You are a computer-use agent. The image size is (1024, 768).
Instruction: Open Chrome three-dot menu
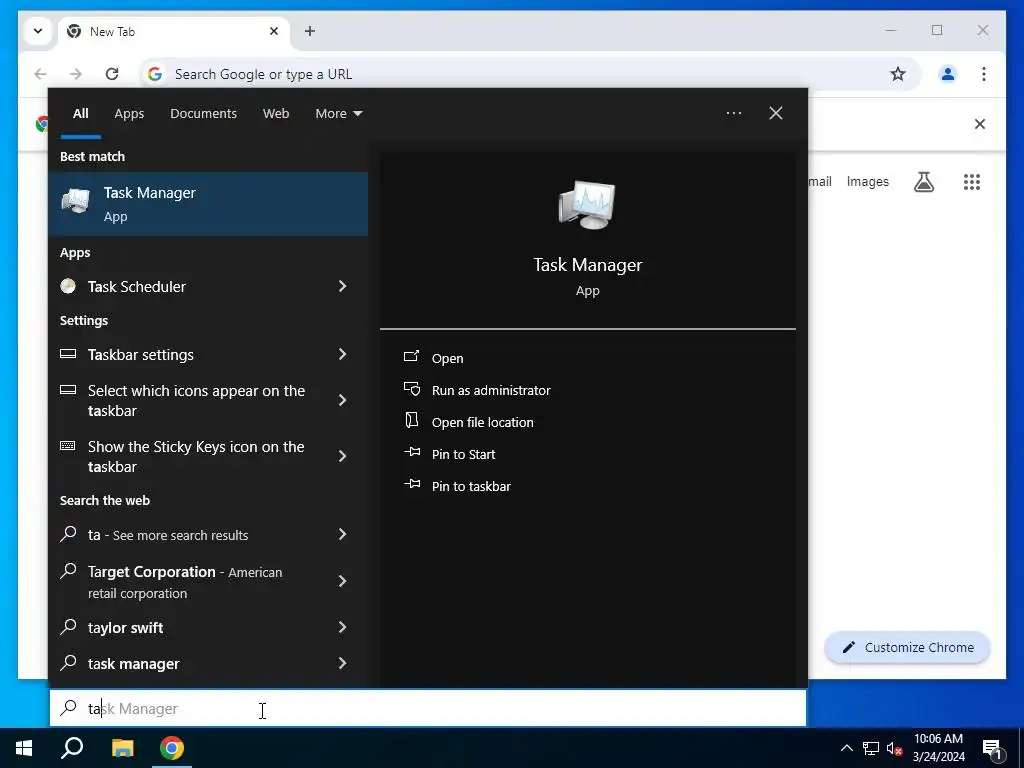[984, 74]
